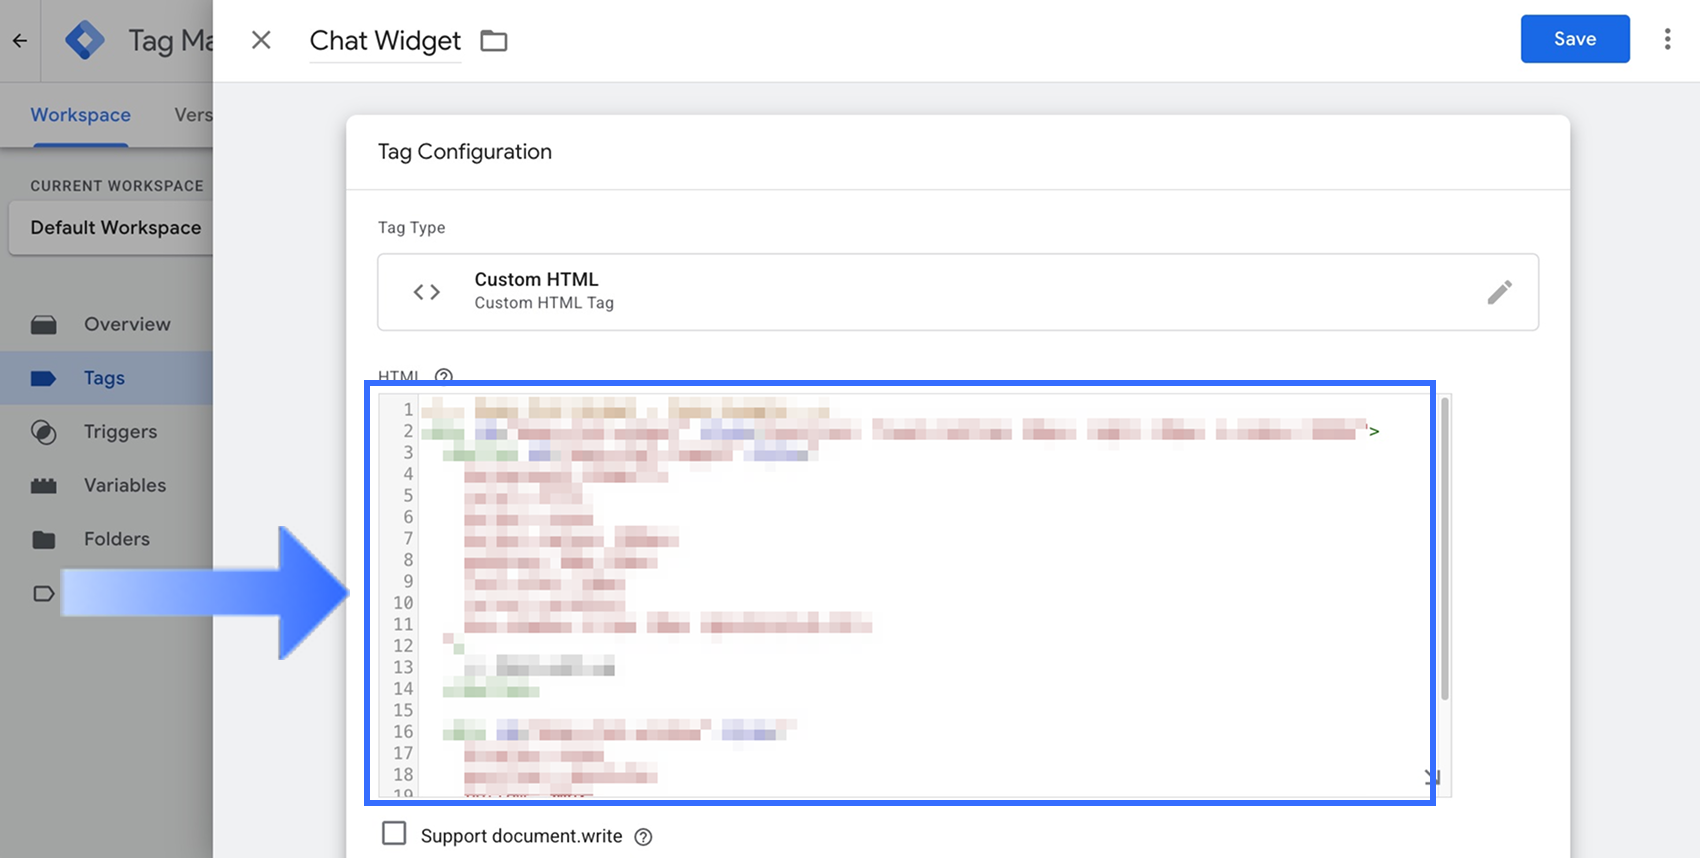Click the code editor vertical scrollbar

point(1444,550)
